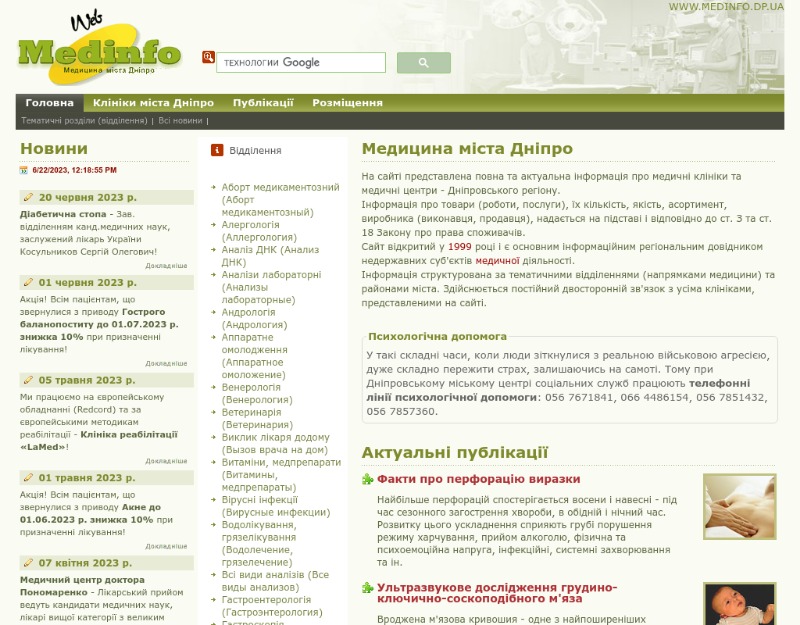Screen dimensions: 800x625
Task: Open Клініки міста Дніпро menu
Action: (x=153, y=103)
